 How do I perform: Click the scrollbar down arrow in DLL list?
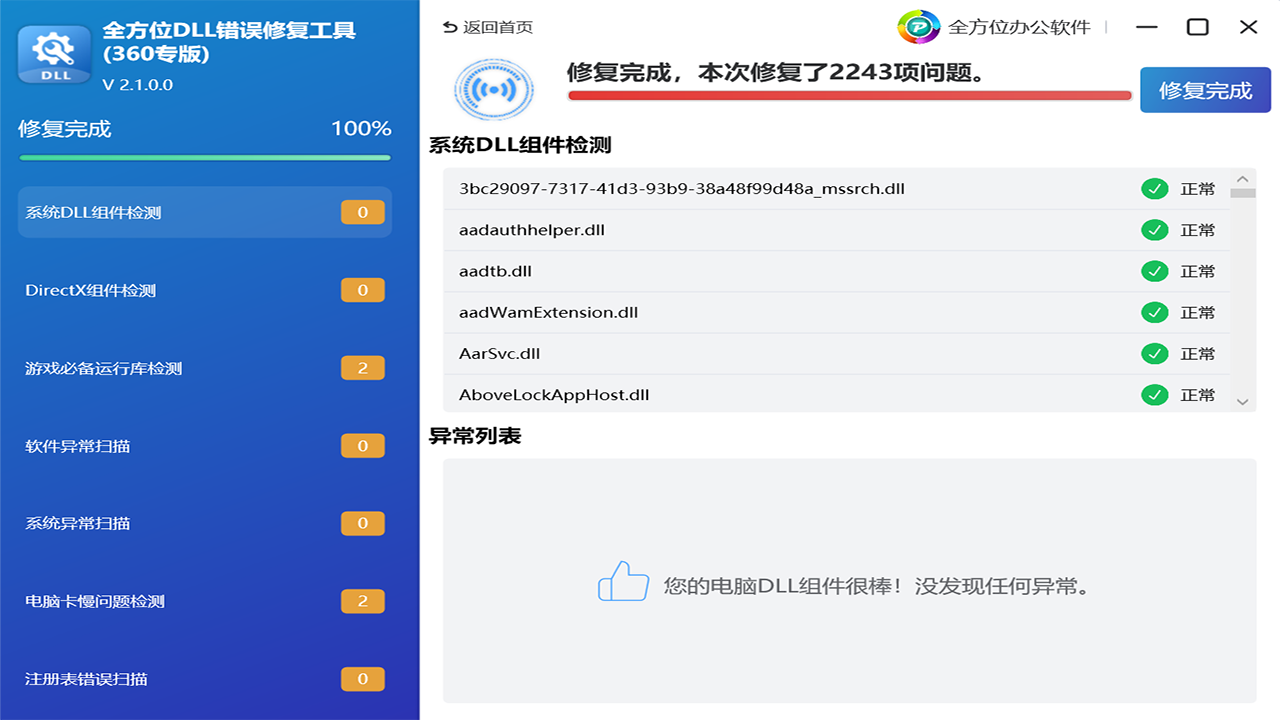[x=1242, y=401]
